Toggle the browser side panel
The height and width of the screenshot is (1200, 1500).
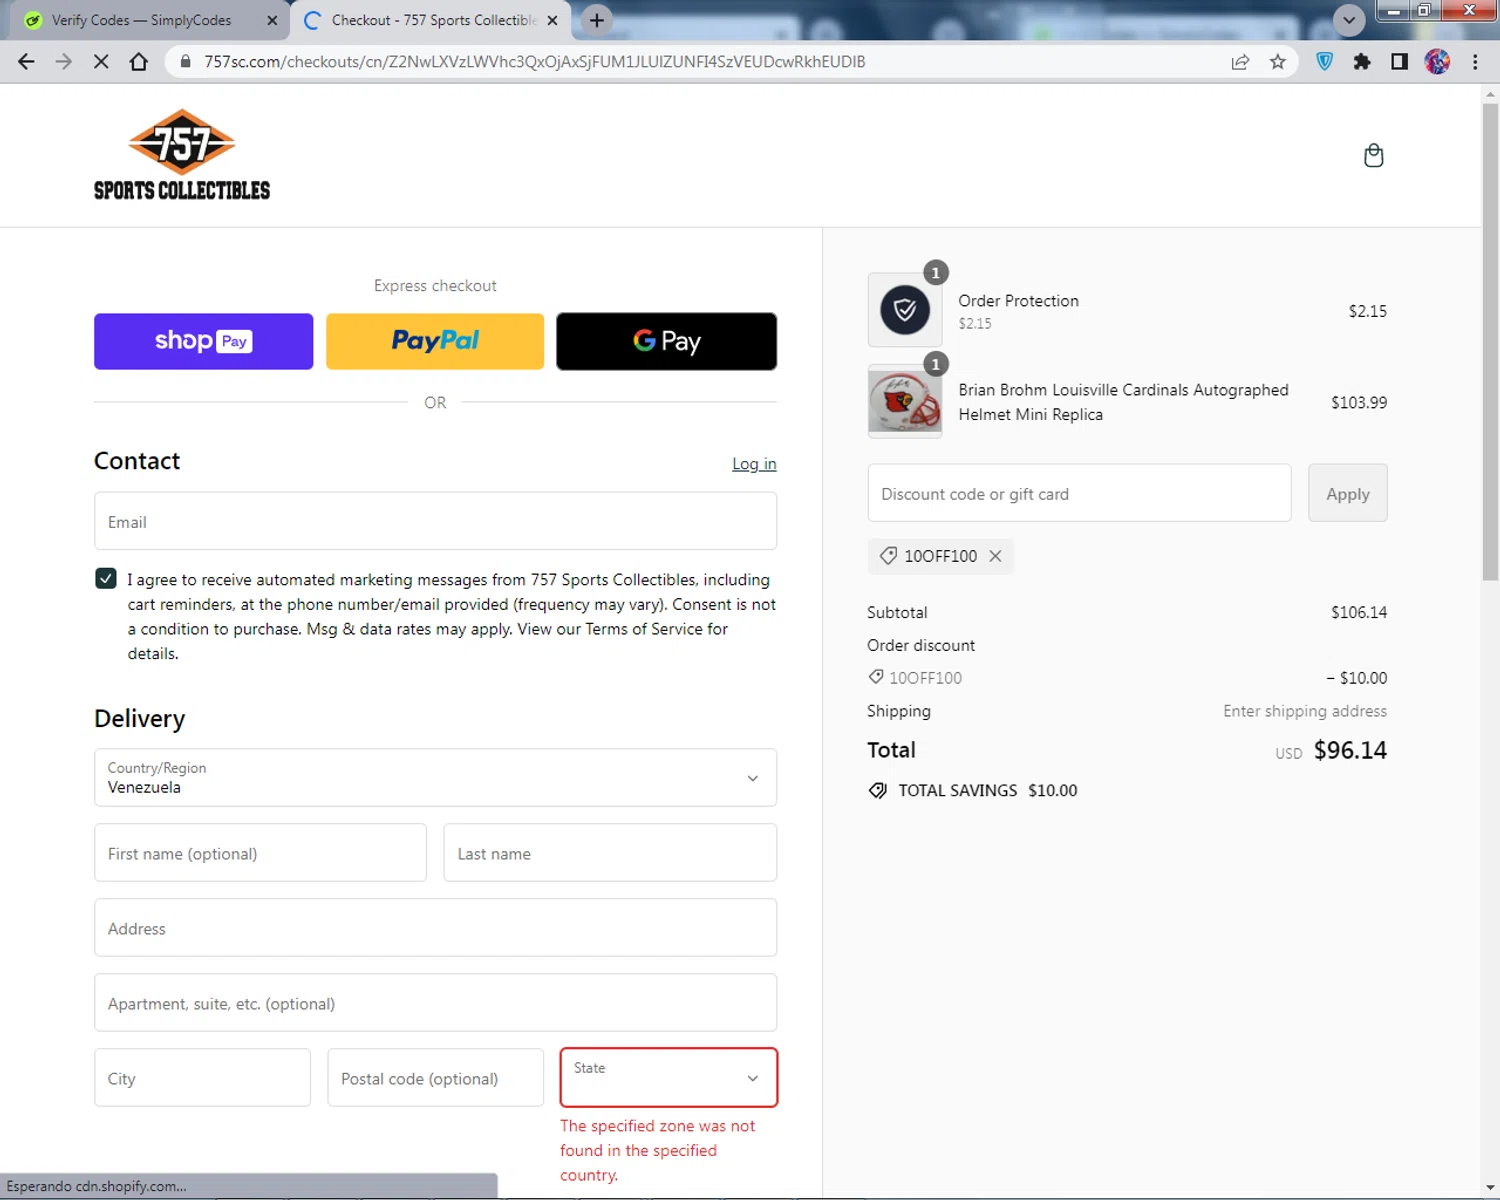click(1399, 62)
